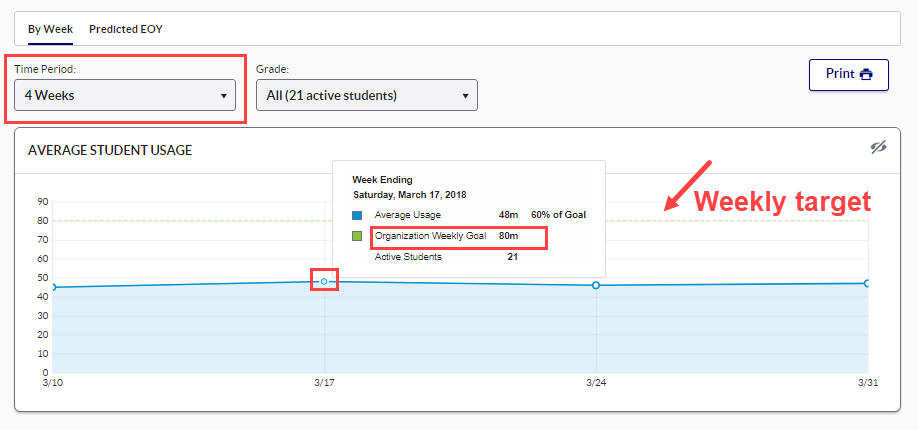The image size is (918, 430).
Task: Click the arrow on the Time Period dropdown
Action: click(x=222, y=96)
